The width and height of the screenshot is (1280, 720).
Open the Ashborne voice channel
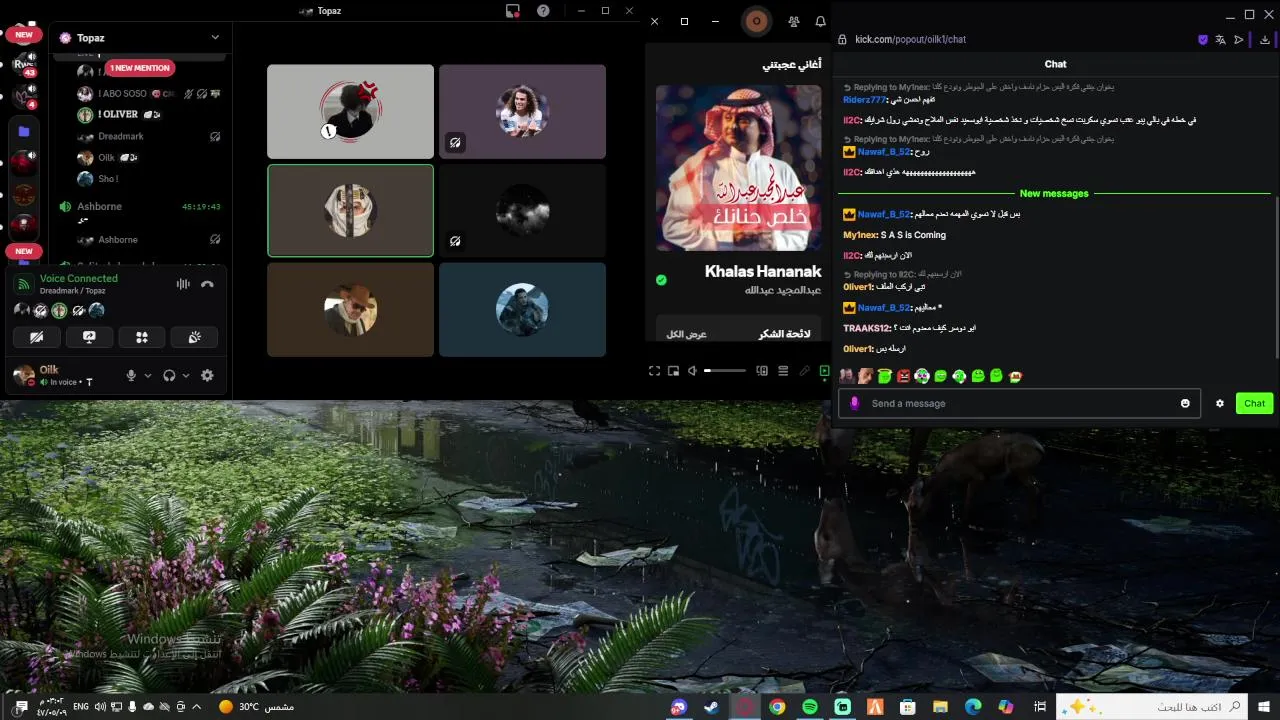(100, 206)
